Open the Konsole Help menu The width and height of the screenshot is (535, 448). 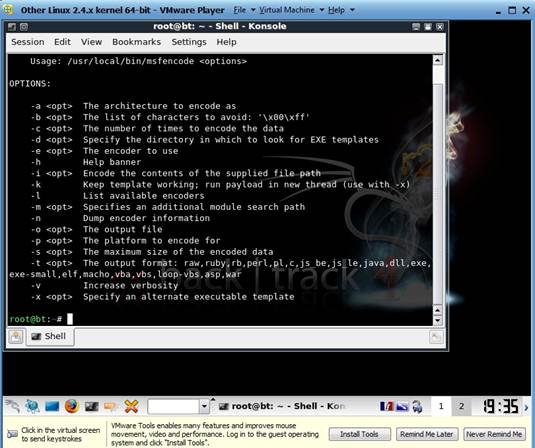227,42
